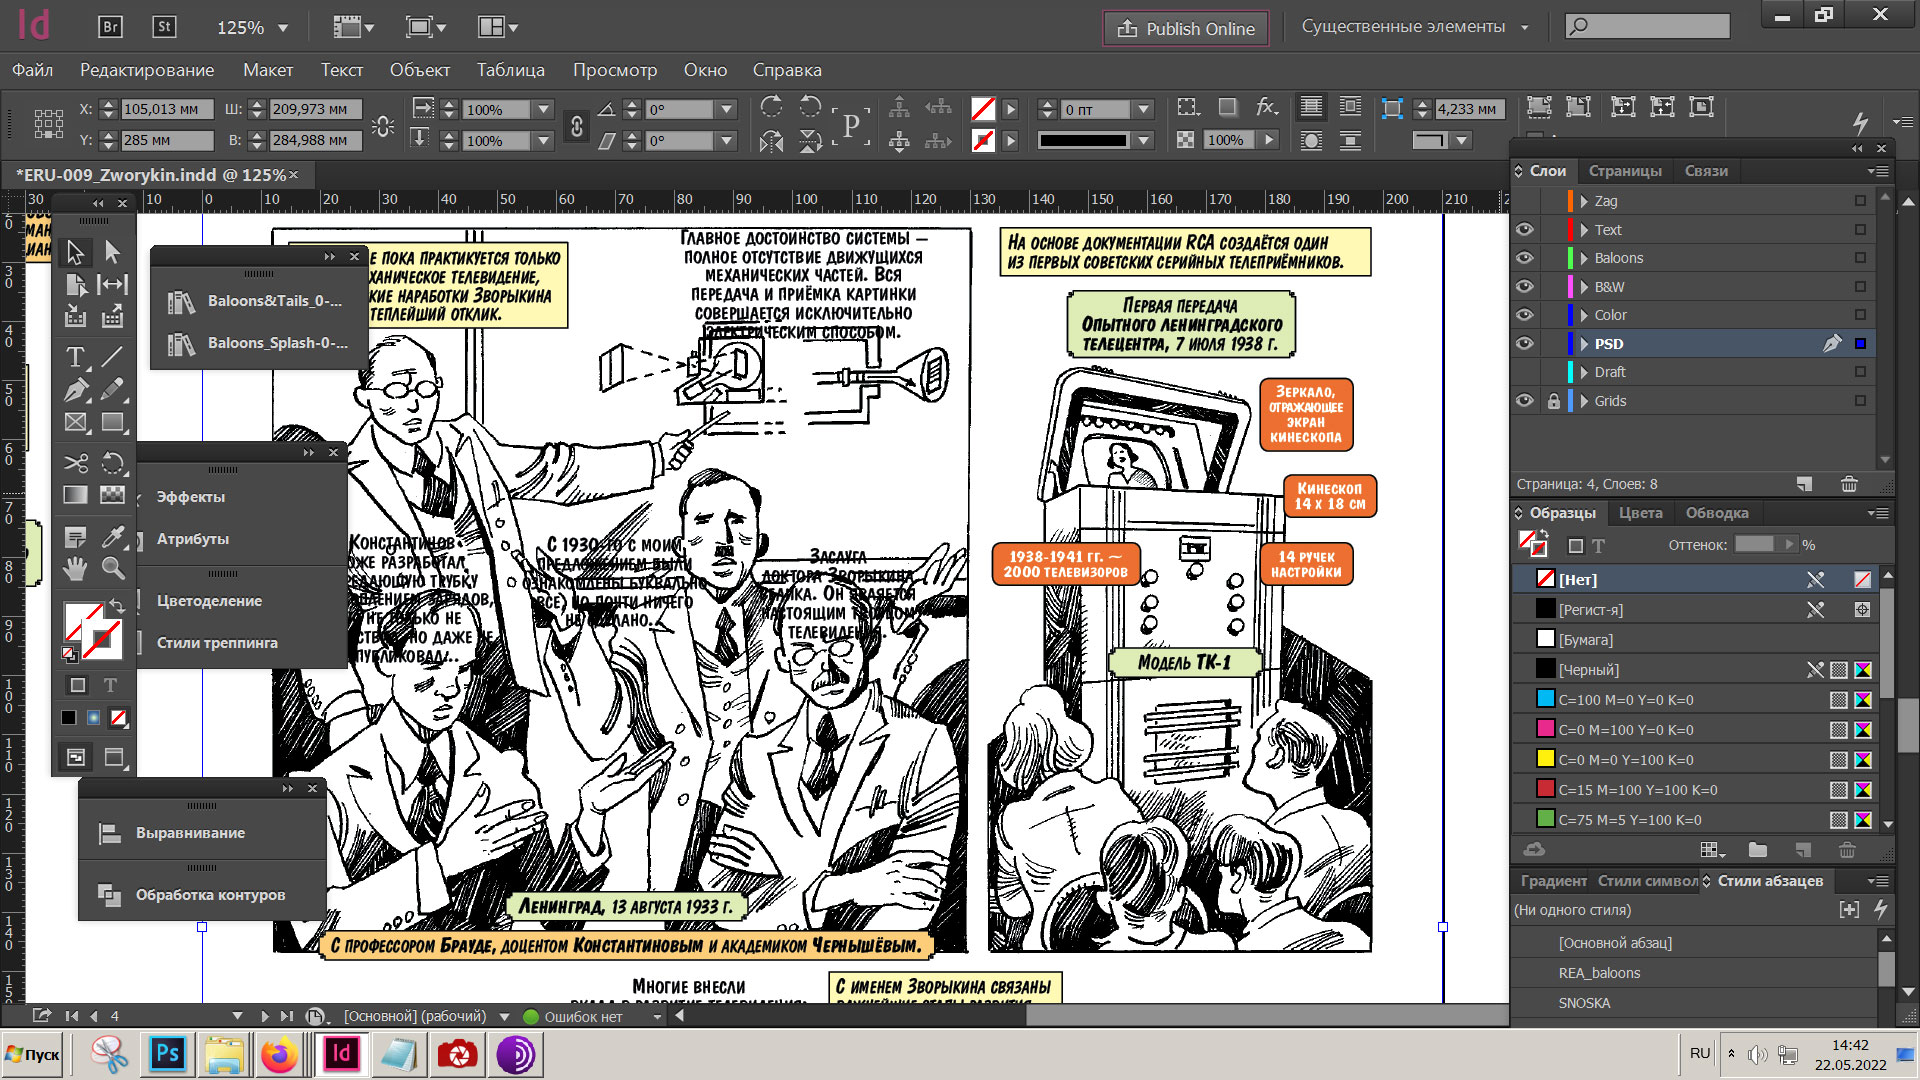Viewport: 1920px width, 1080px height.
Task: Click delete layer trash icon in Layers panel
Action: [x=1849, y=484]
